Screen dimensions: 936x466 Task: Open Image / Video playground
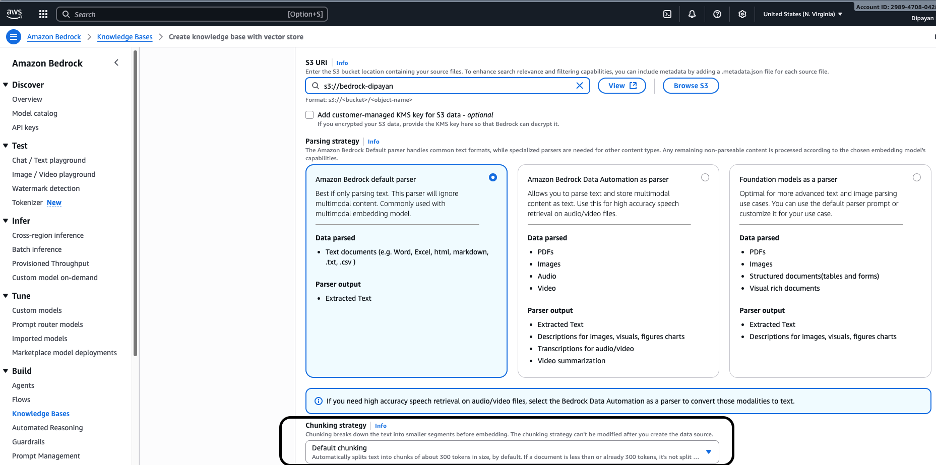(54, 174)
